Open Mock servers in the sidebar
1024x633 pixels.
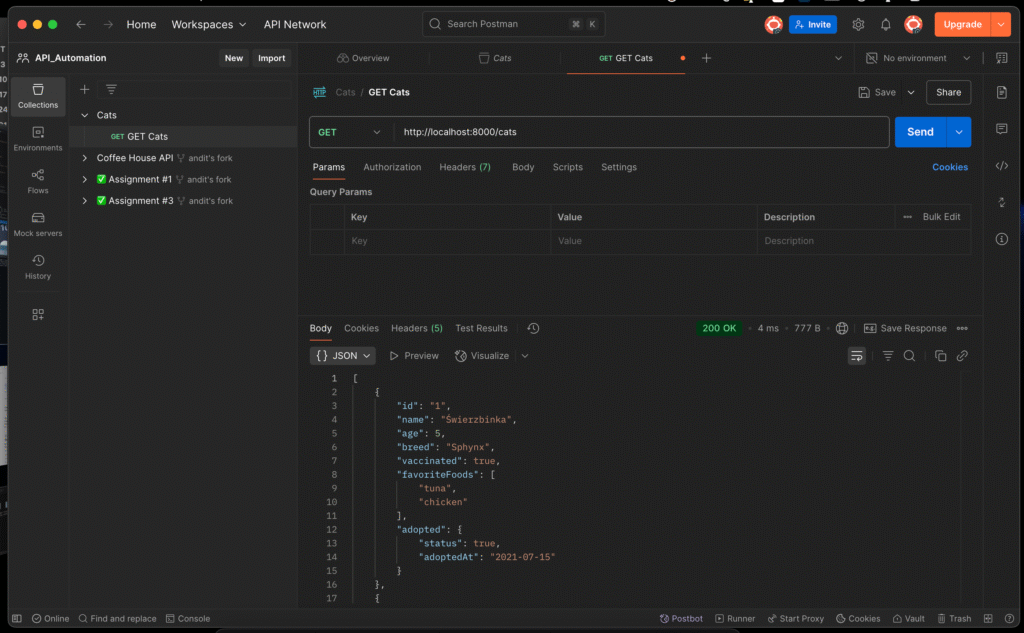tap(38, 224)
